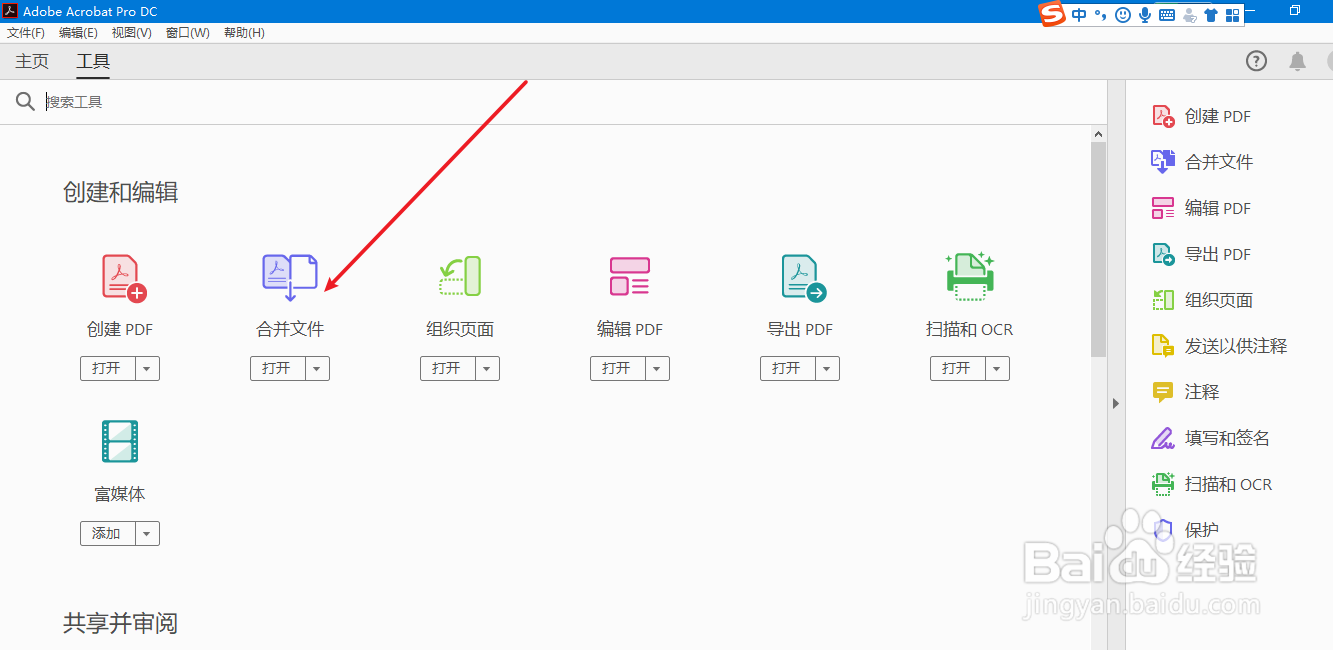Click 发送以供注释 icon in right sidebar
1333x650 pixels.
click(x=1163, y=346)
